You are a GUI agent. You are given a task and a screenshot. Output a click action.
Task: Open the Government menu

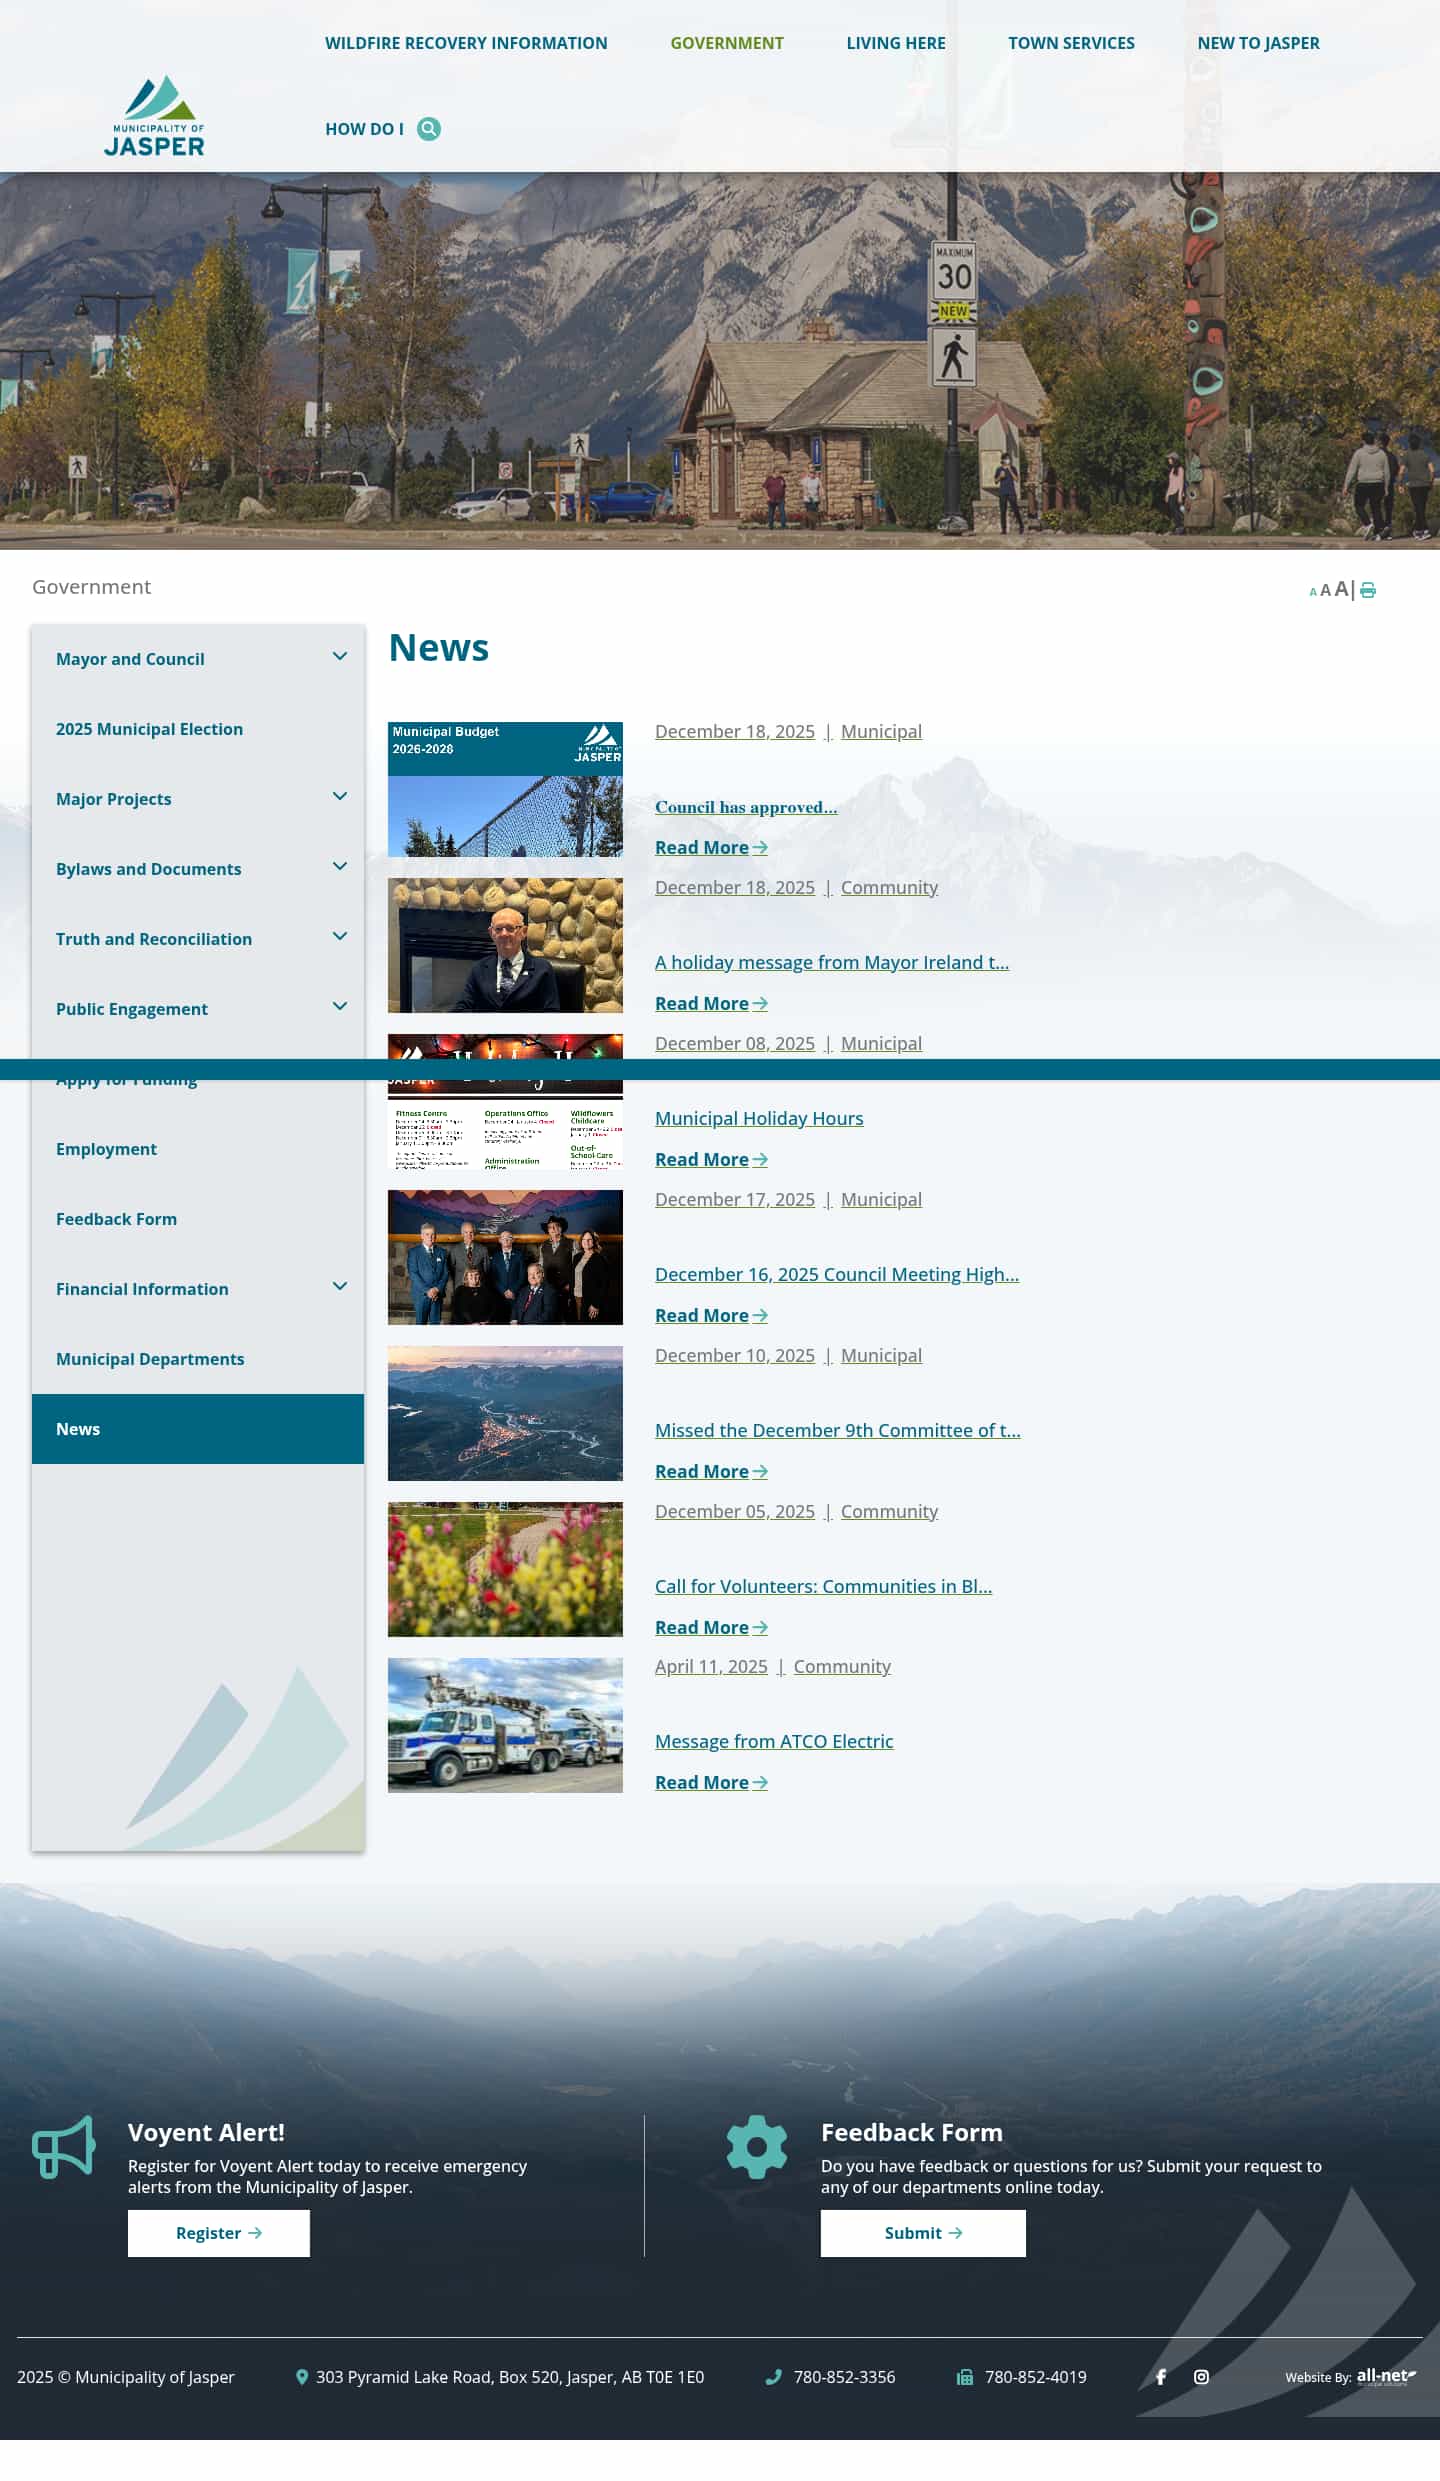727,43
